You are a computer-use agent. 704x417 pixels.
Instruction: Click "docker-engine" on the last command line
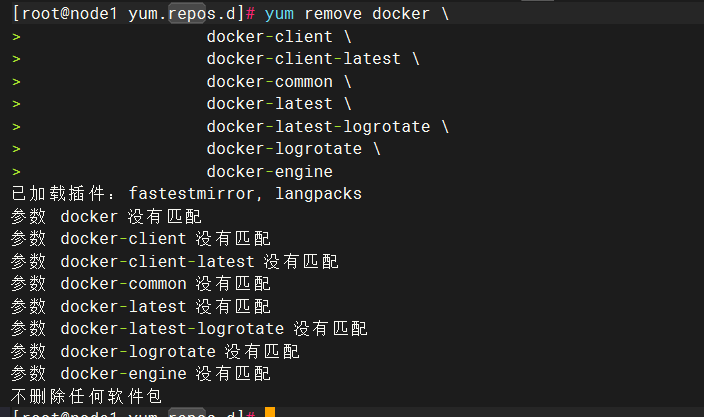[269, 172]
